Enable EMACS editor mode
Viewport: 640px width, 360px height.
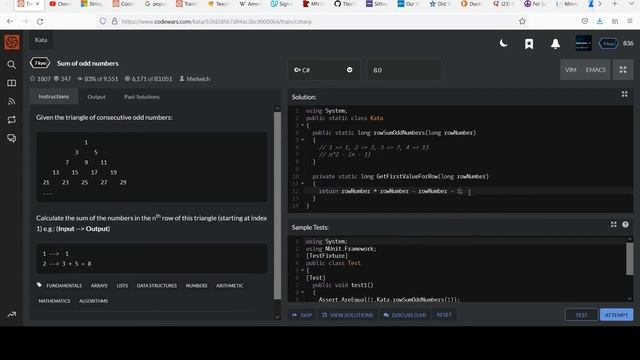596,70
